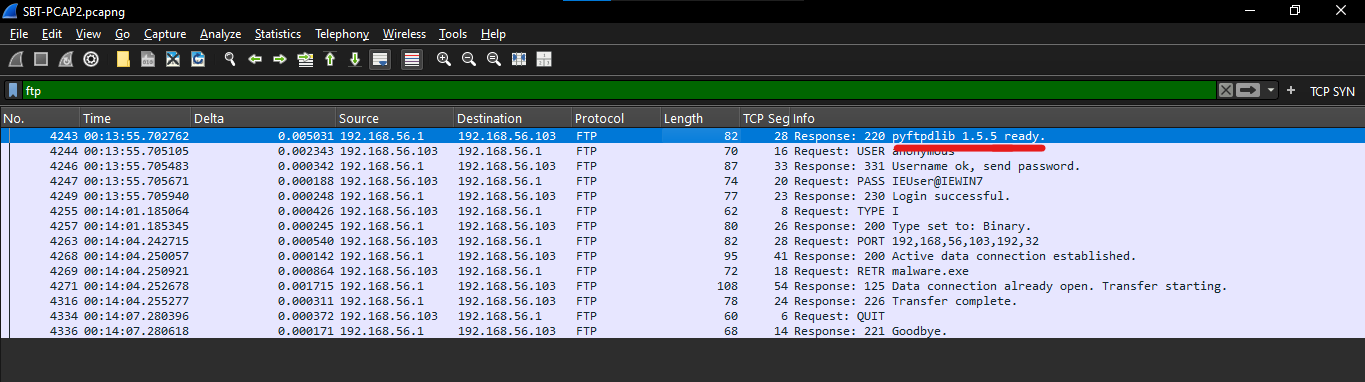Open recent display filter history dropdown
1365x382 pixels.
pyautogui.click(x=1271, y=90)
